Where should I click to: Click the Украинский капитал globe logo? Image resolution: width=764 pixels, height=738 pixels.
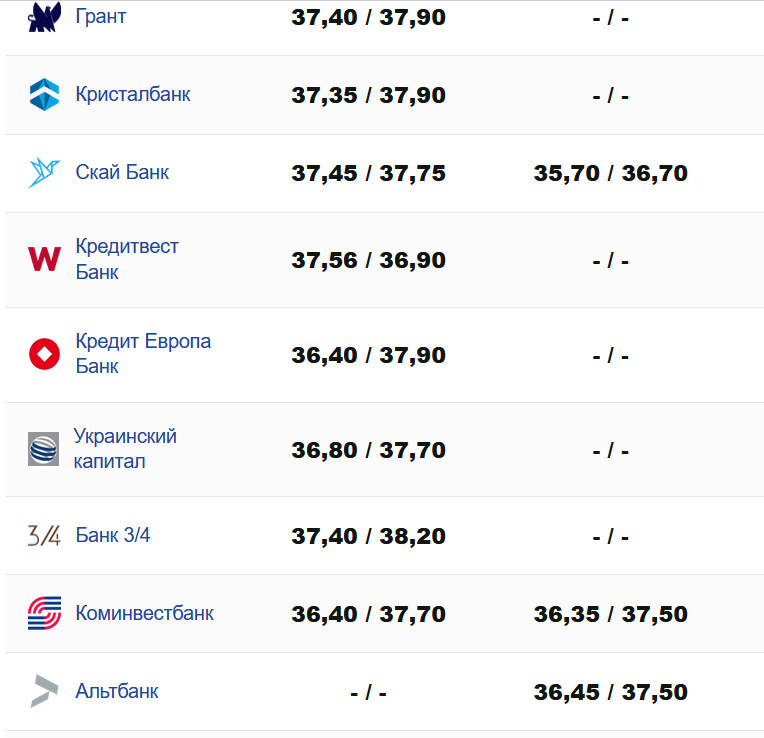tap(44, 449)
